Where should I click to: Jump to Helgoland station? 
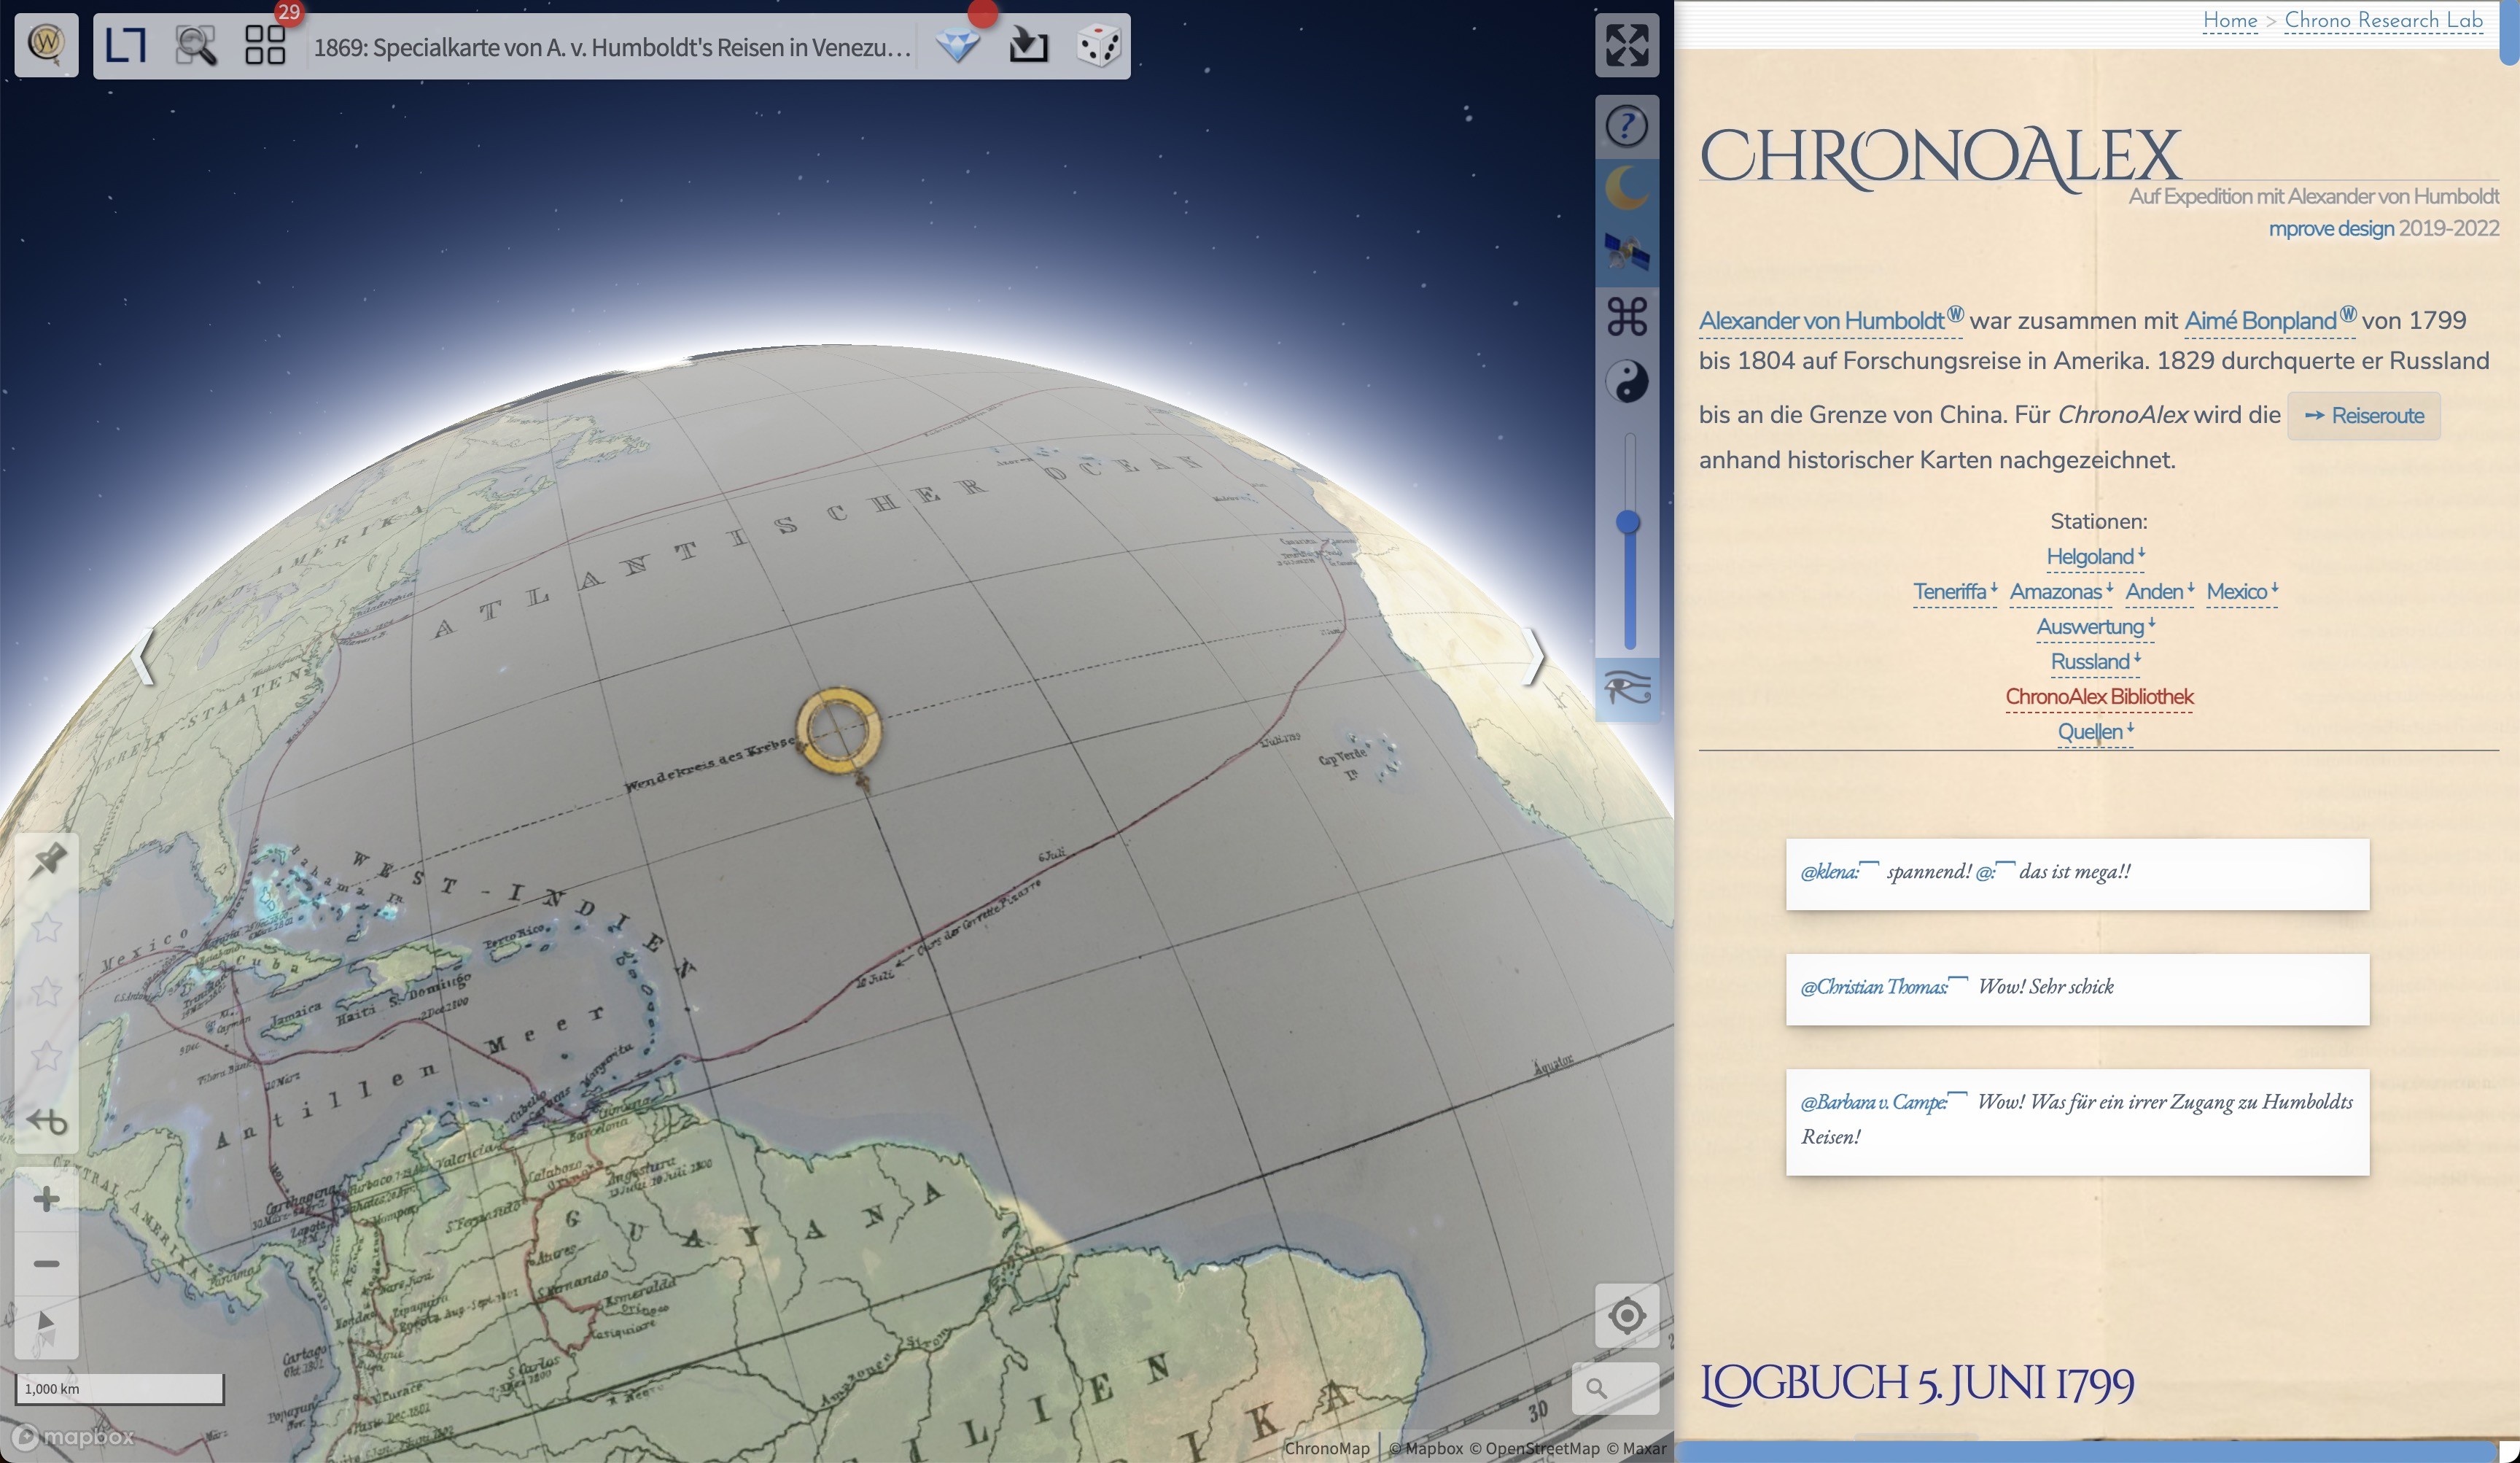pos(2095,556)
